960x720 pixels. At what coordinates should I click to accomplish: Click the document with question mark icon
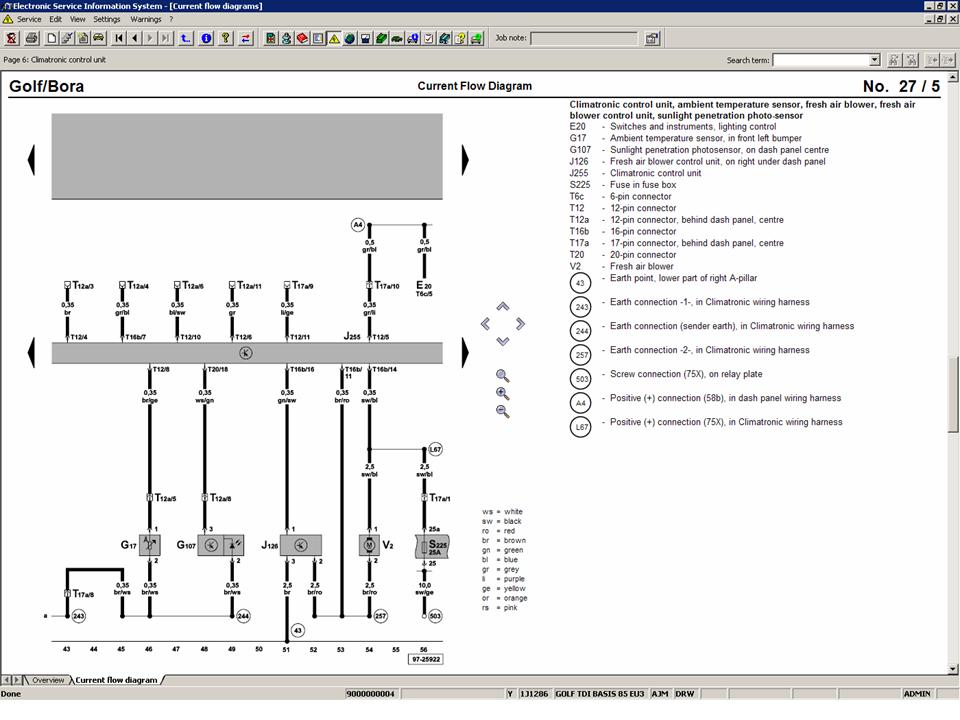point(460,38)
